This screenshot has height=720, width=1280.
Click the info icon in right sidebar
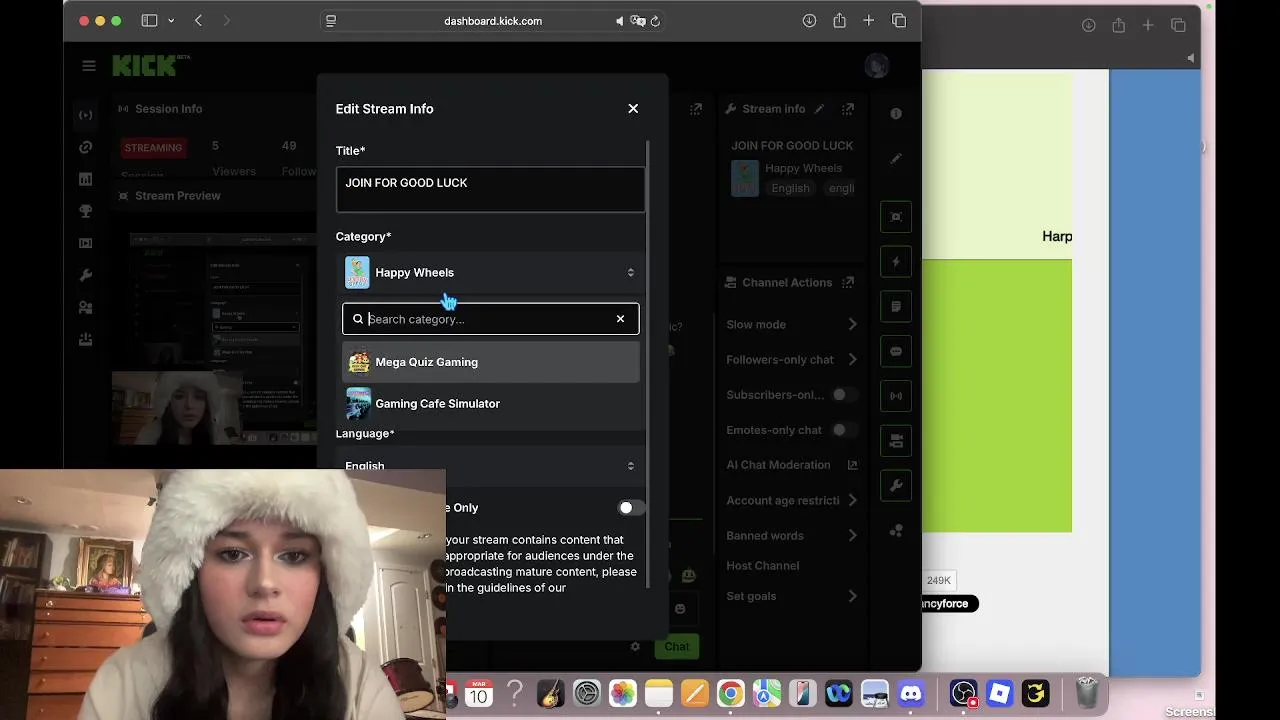tap(896, 114)
